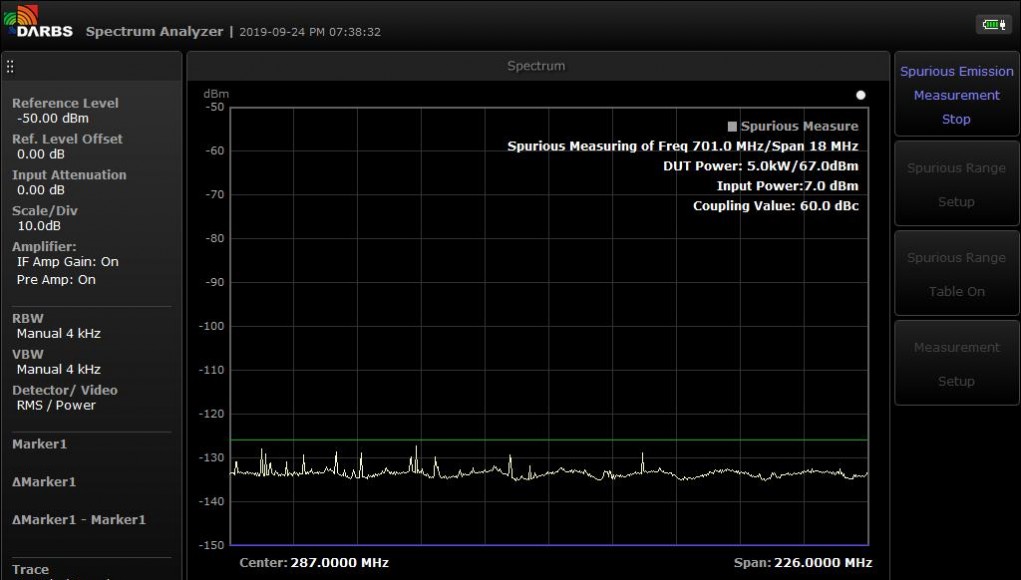Click the white recording indicator dot
Viewport: 1021px width, 580px height.
[860, 95]
